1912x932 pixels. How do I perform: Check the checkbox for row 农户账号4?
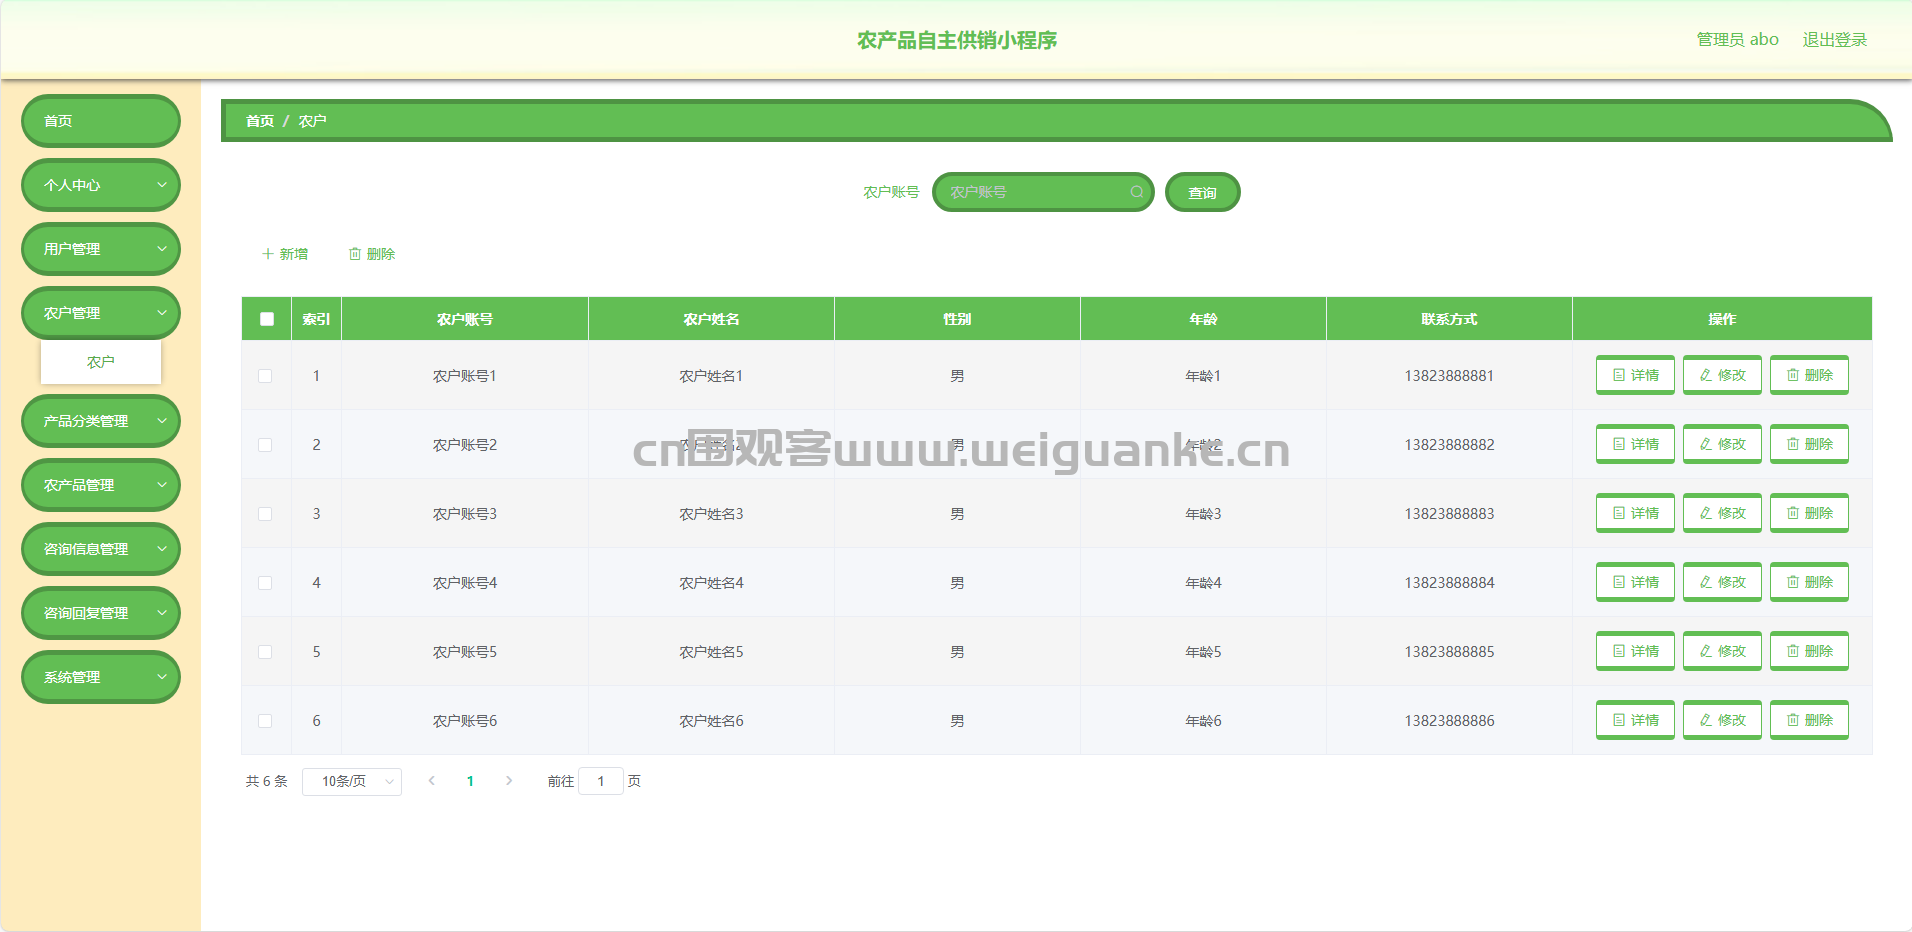click(265, 583)
